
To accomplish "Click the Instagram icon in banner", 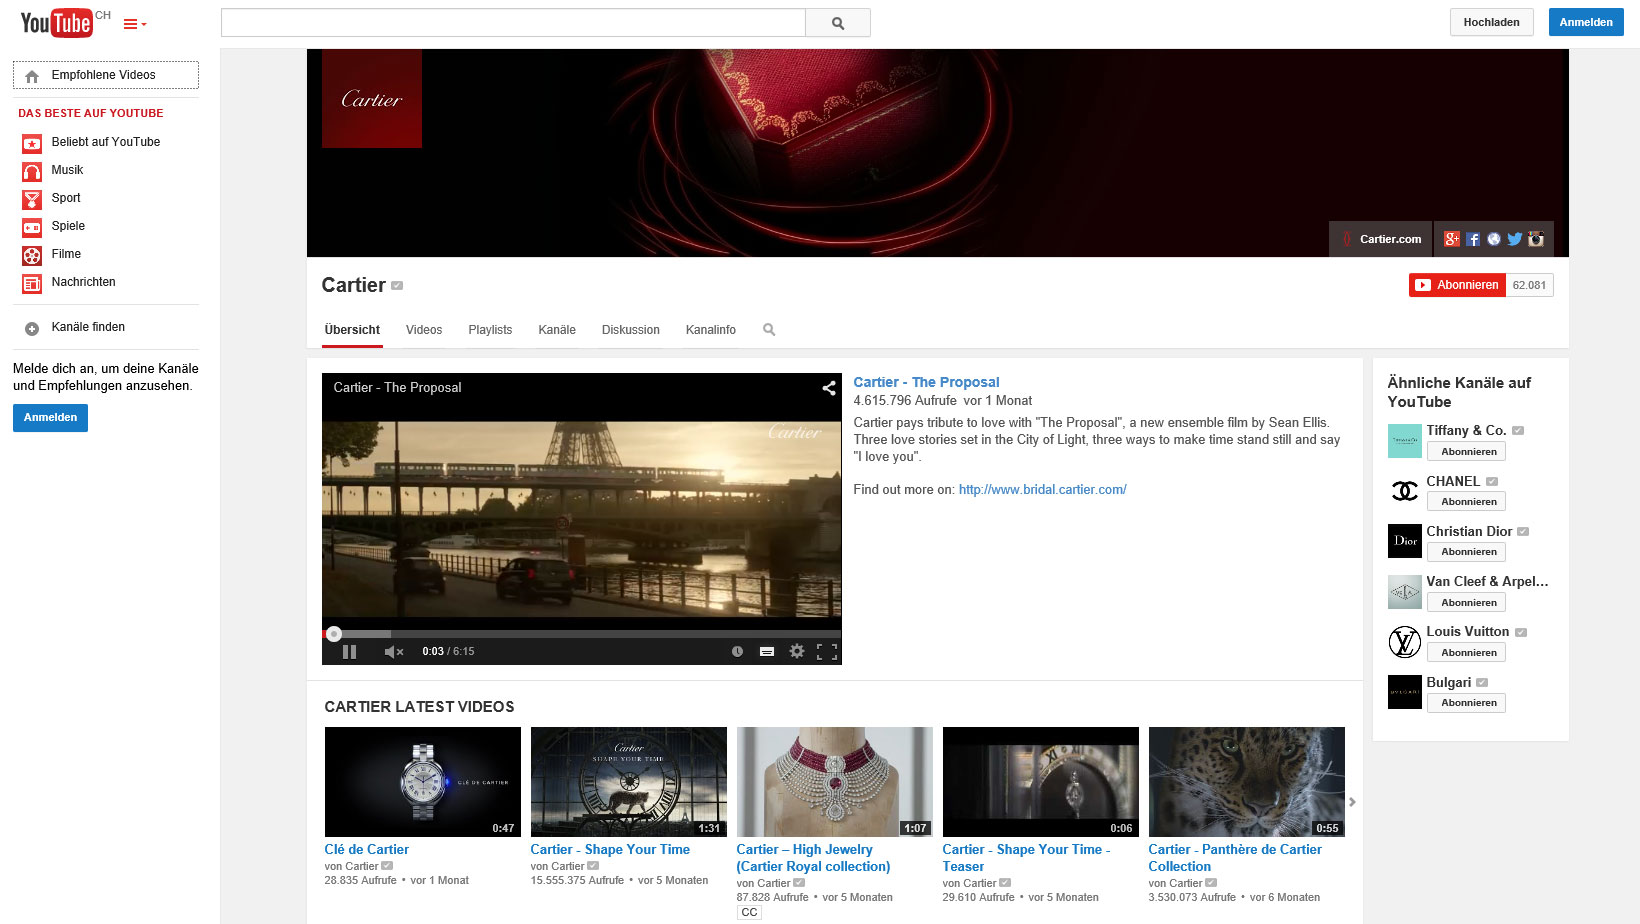I will click(x=1536, y=239).
